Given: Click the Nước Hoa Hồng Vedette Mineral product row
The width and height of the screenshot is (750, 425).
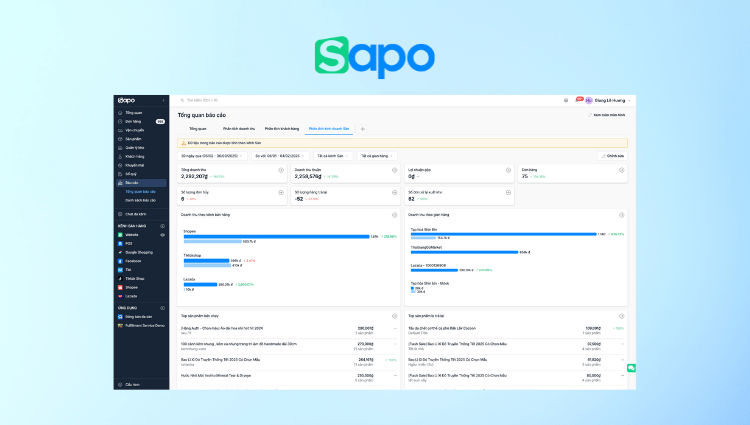Looking at the screenshot, I should tap(288, 378).
